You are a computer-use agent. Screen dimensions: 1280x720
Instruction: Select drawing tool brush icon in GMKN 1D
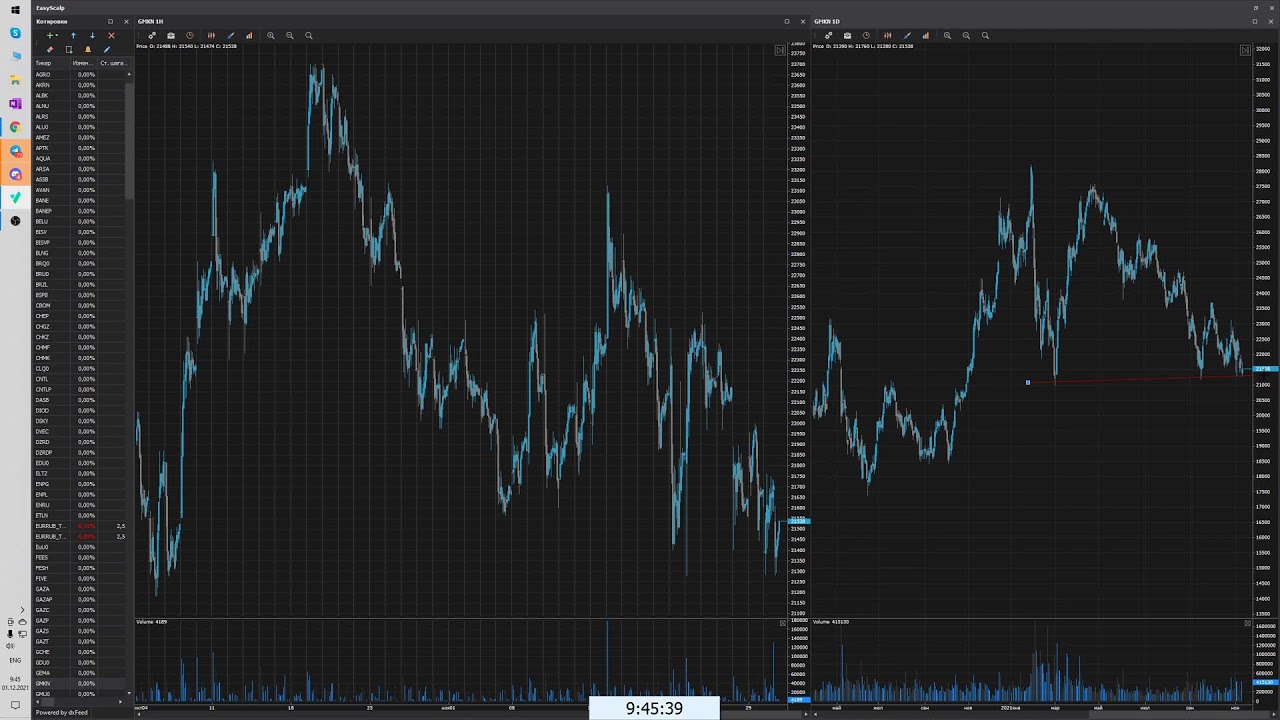click(906, 36)
